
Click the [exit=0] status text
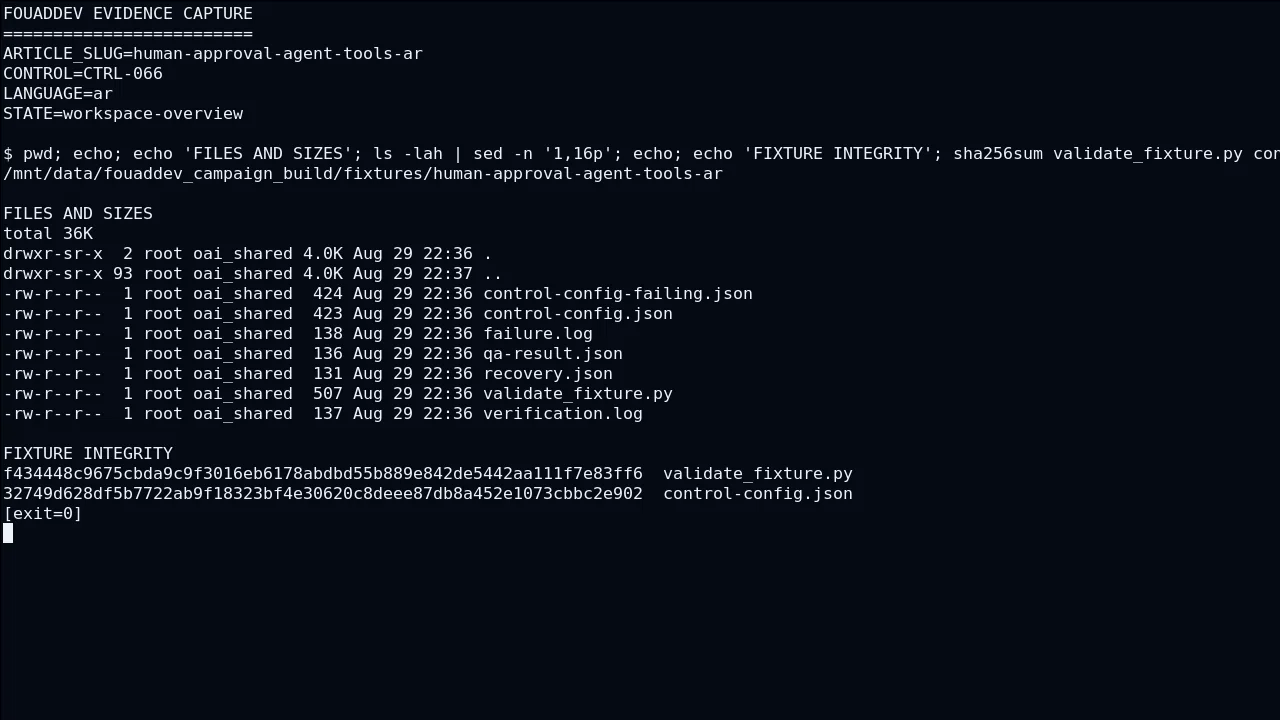43,513
